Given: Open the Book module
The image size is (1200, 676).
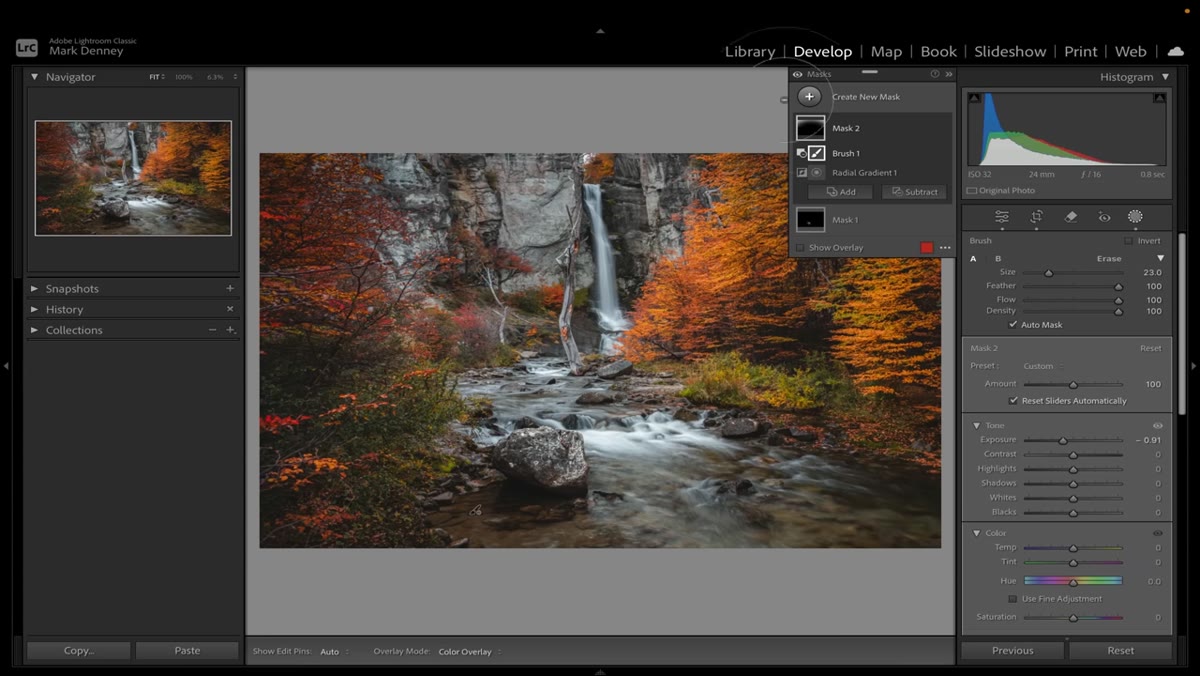Looking at the screenshot, I should 938,52.
